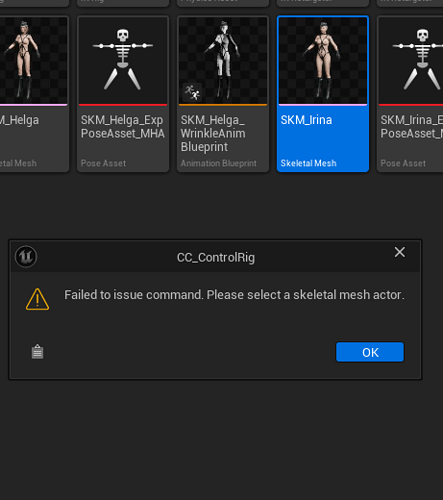443x500 pixels.
Task: Click the Unreal Engine logo in dialog title
Action: point(26,257)
